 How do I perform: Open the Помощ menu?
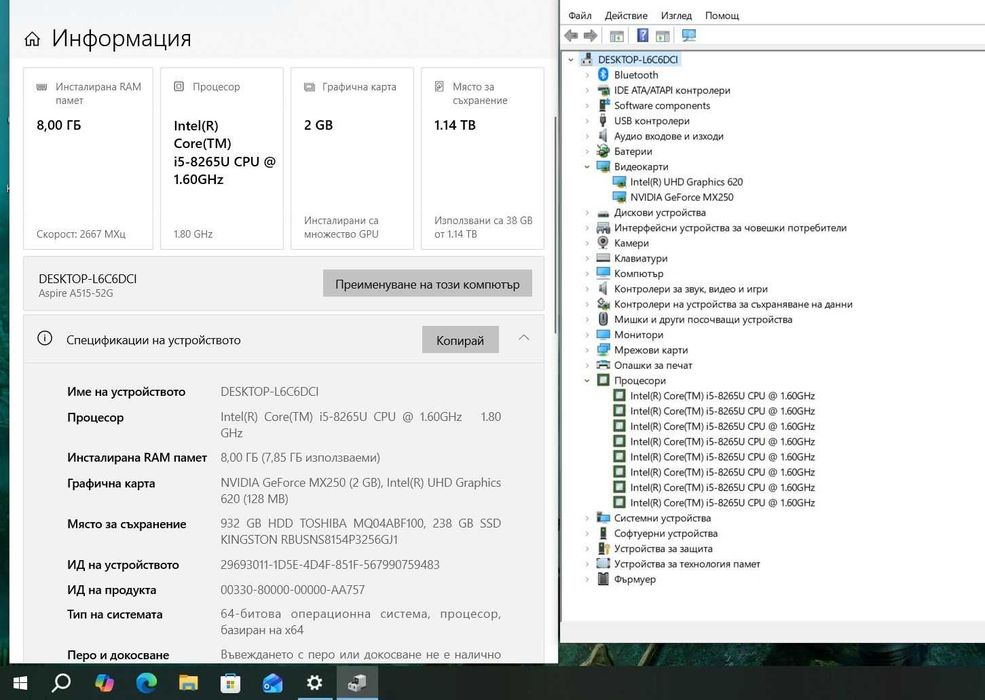click(x=722, y=15)
